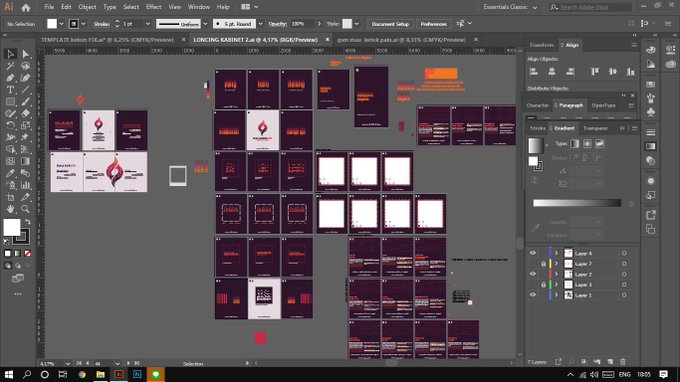Click the Opacity label link
Viewport: 680px width, 382px height.
(x=278, y=24)
